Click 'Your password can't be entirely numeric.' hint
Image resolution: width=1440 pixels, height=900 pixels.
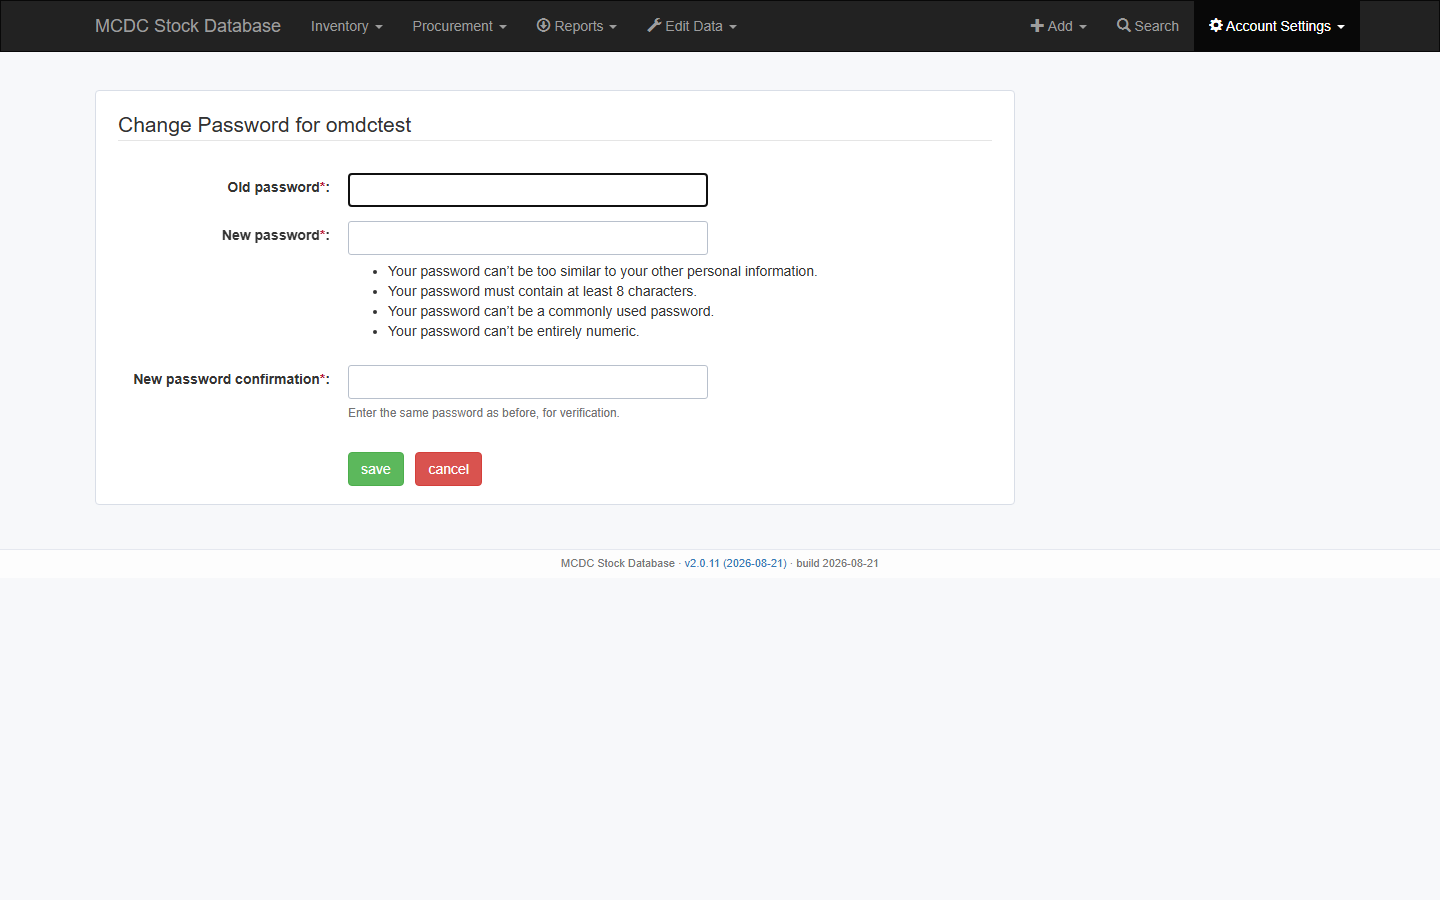click(x=513, y=331)
